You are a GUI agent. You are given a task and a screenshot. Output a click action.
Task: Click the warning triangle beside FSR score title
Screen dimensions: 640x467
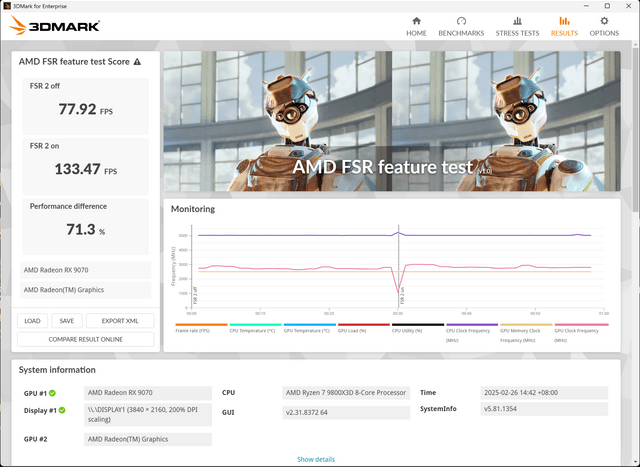137,62
